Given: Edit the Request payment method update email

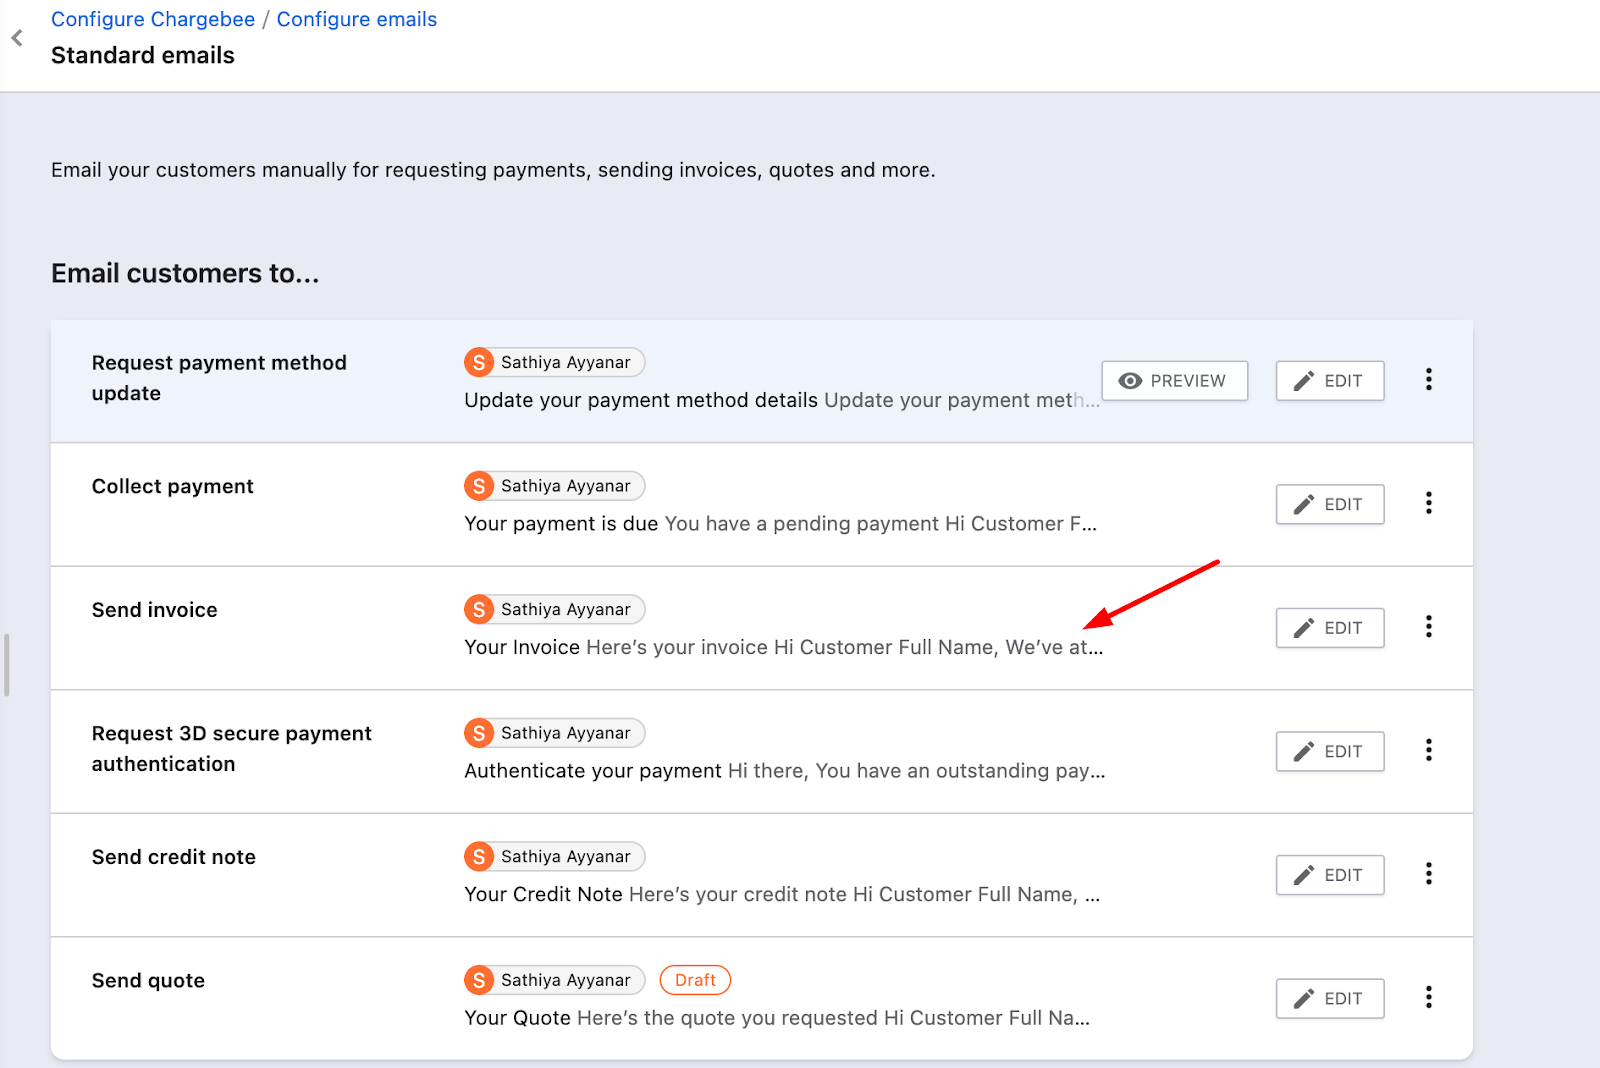Looking at the screenshot, I should coord(1329,381).
